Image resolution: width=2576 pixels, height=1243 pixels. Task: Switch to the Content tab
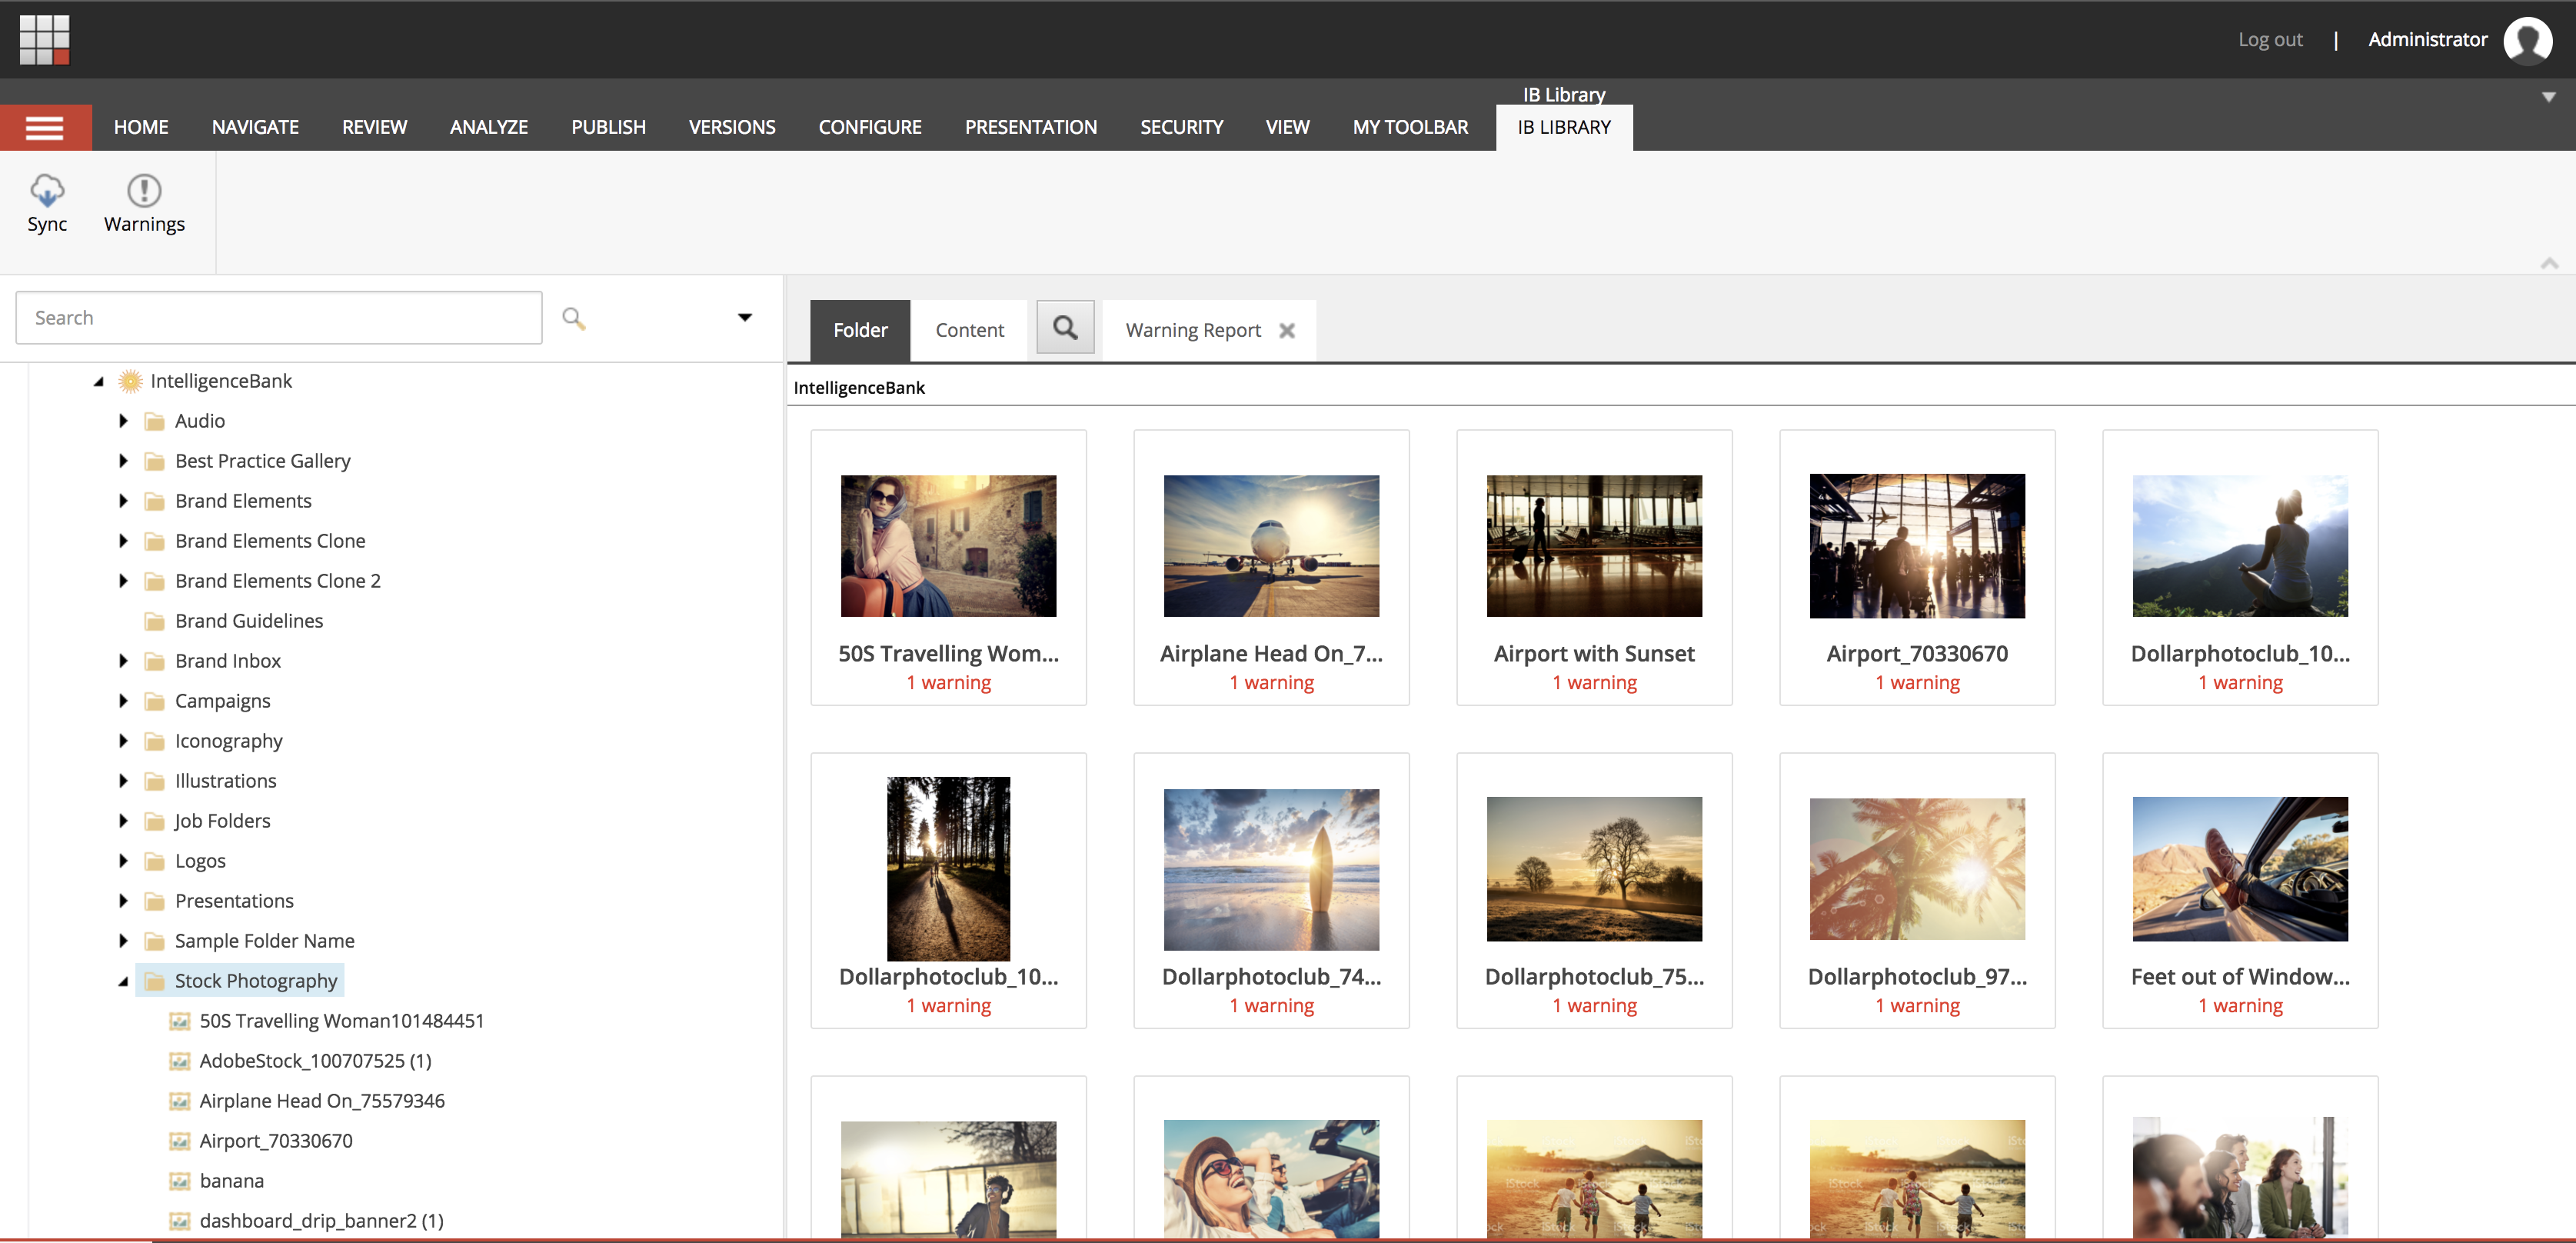pos(969,330)
